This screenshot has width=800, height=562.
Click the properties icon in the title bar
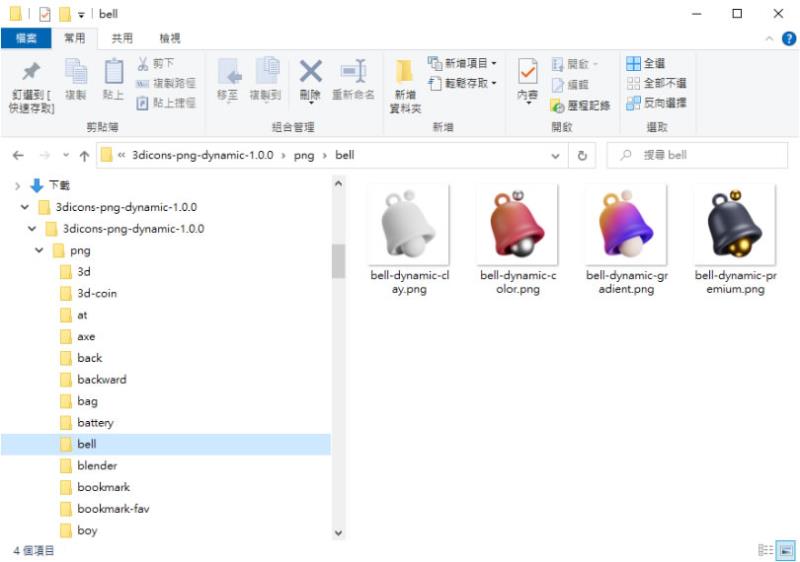click(x=45, y=14)
